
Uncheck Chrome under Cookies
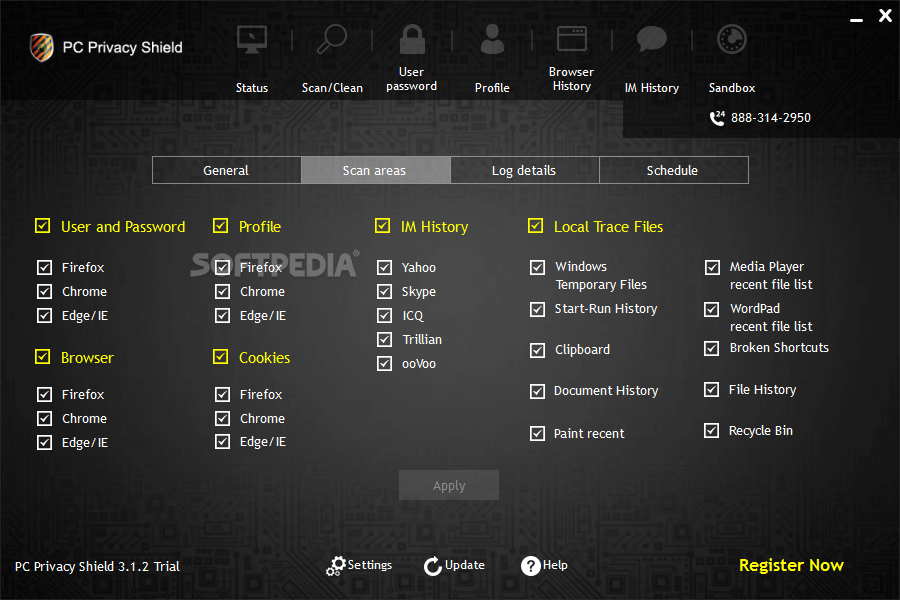click(222, 418)
